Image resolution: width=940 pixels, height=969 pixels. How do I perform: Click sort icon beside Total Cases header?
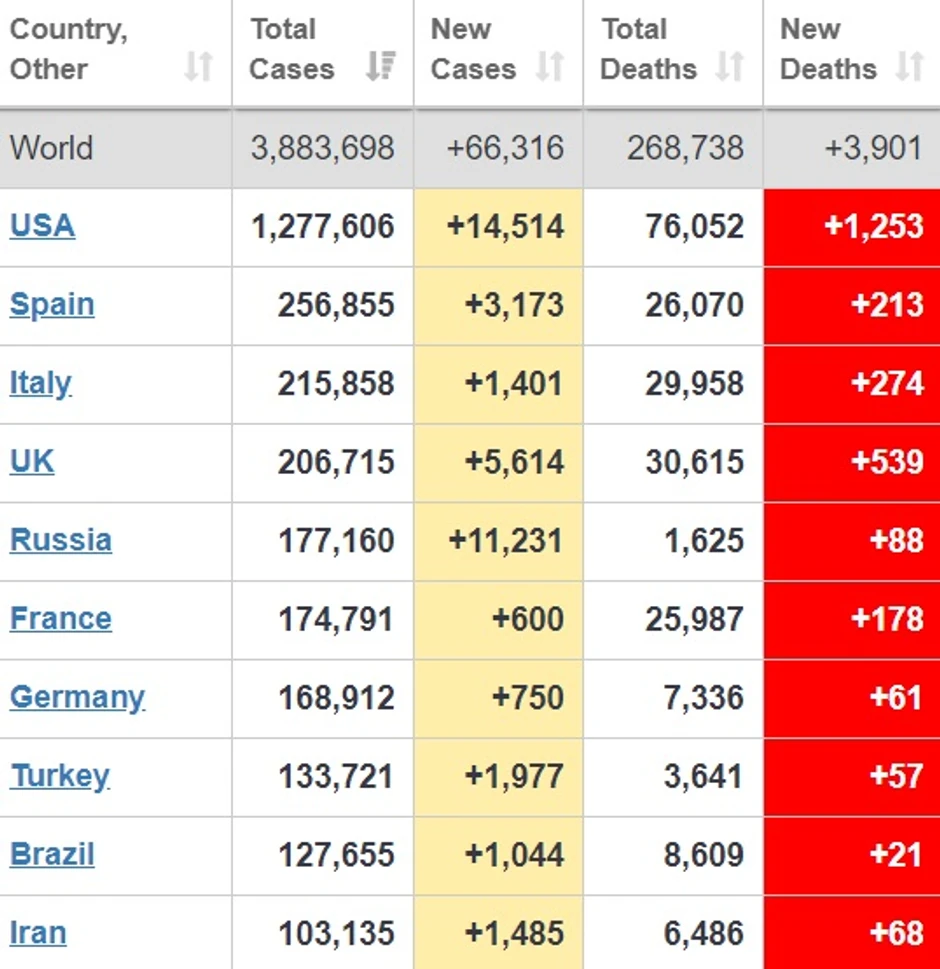click(380, 68)
